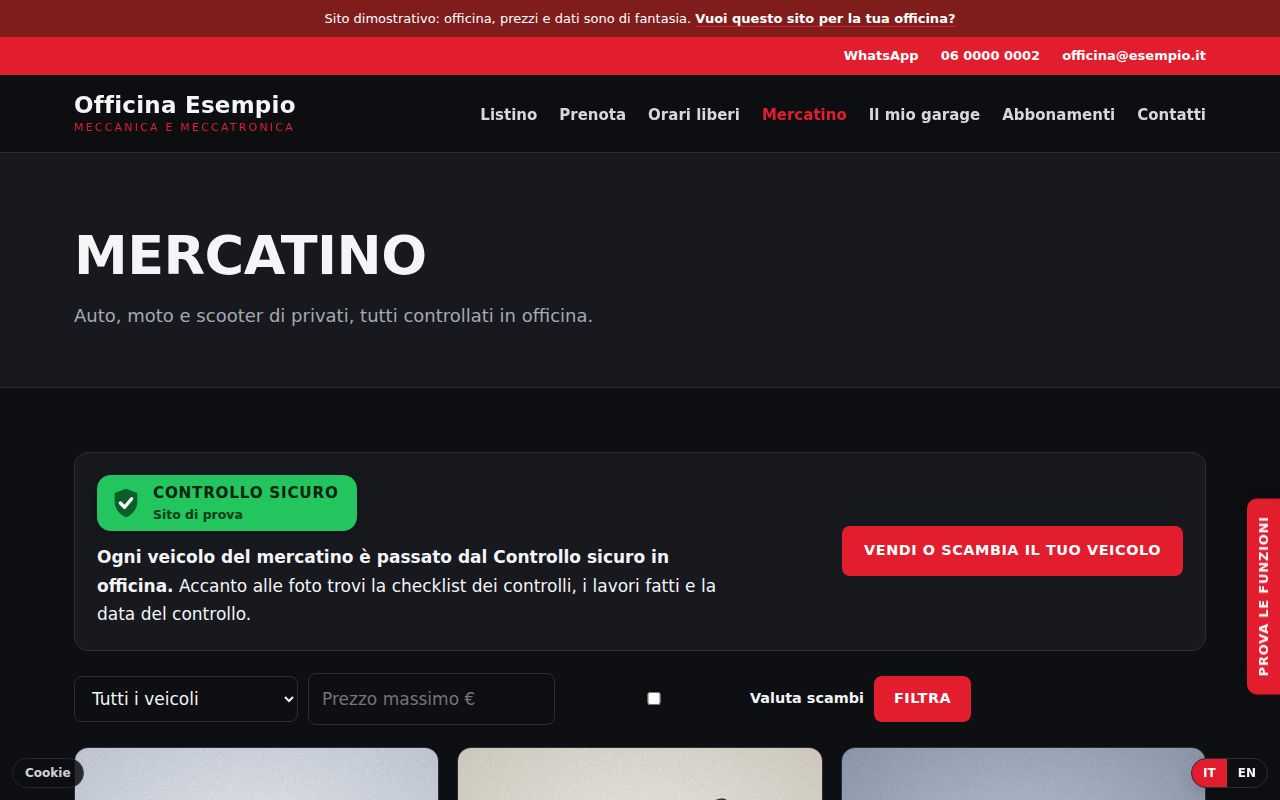Click Vuoi questo sito per la tua officina link
Viewport: 1280px width, 800px height.
825,19
